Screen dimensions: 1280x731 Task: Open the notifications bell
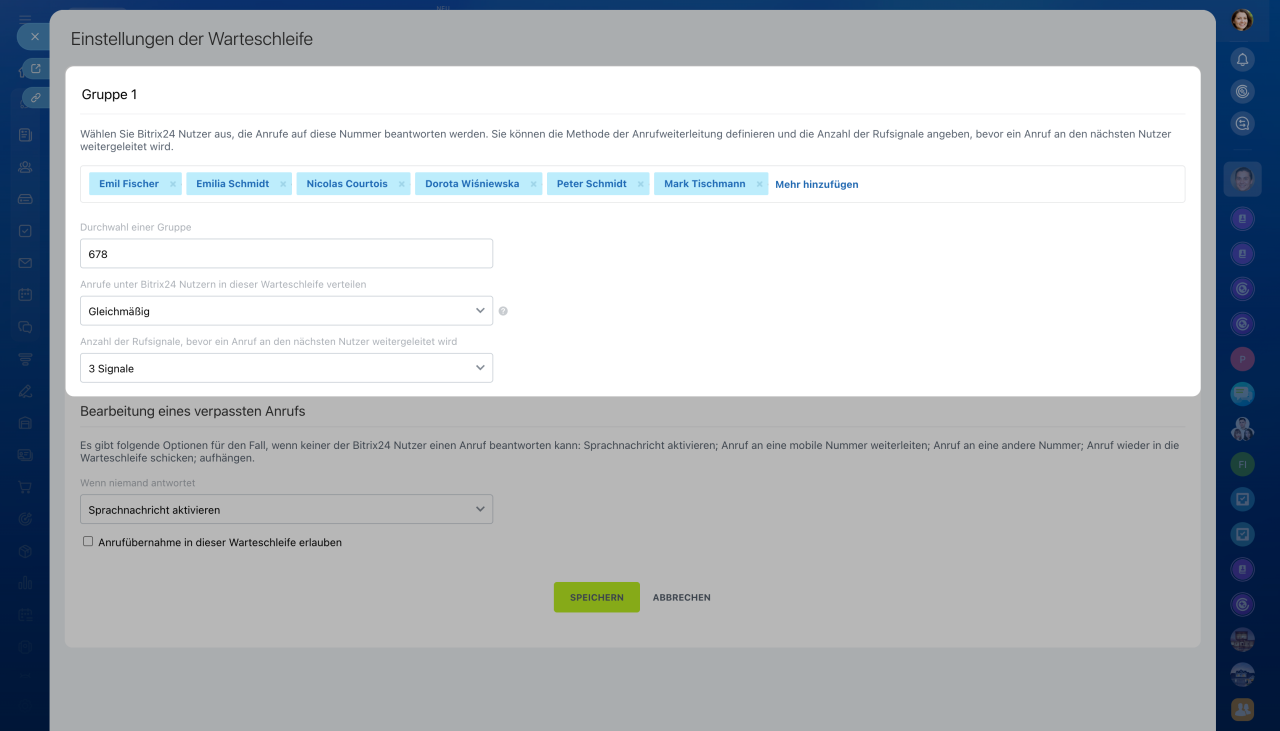1242,59
